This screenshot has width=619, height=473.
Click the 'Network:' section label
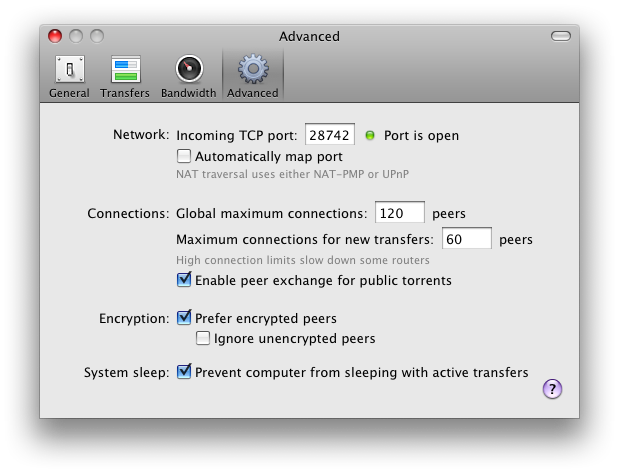141,135
